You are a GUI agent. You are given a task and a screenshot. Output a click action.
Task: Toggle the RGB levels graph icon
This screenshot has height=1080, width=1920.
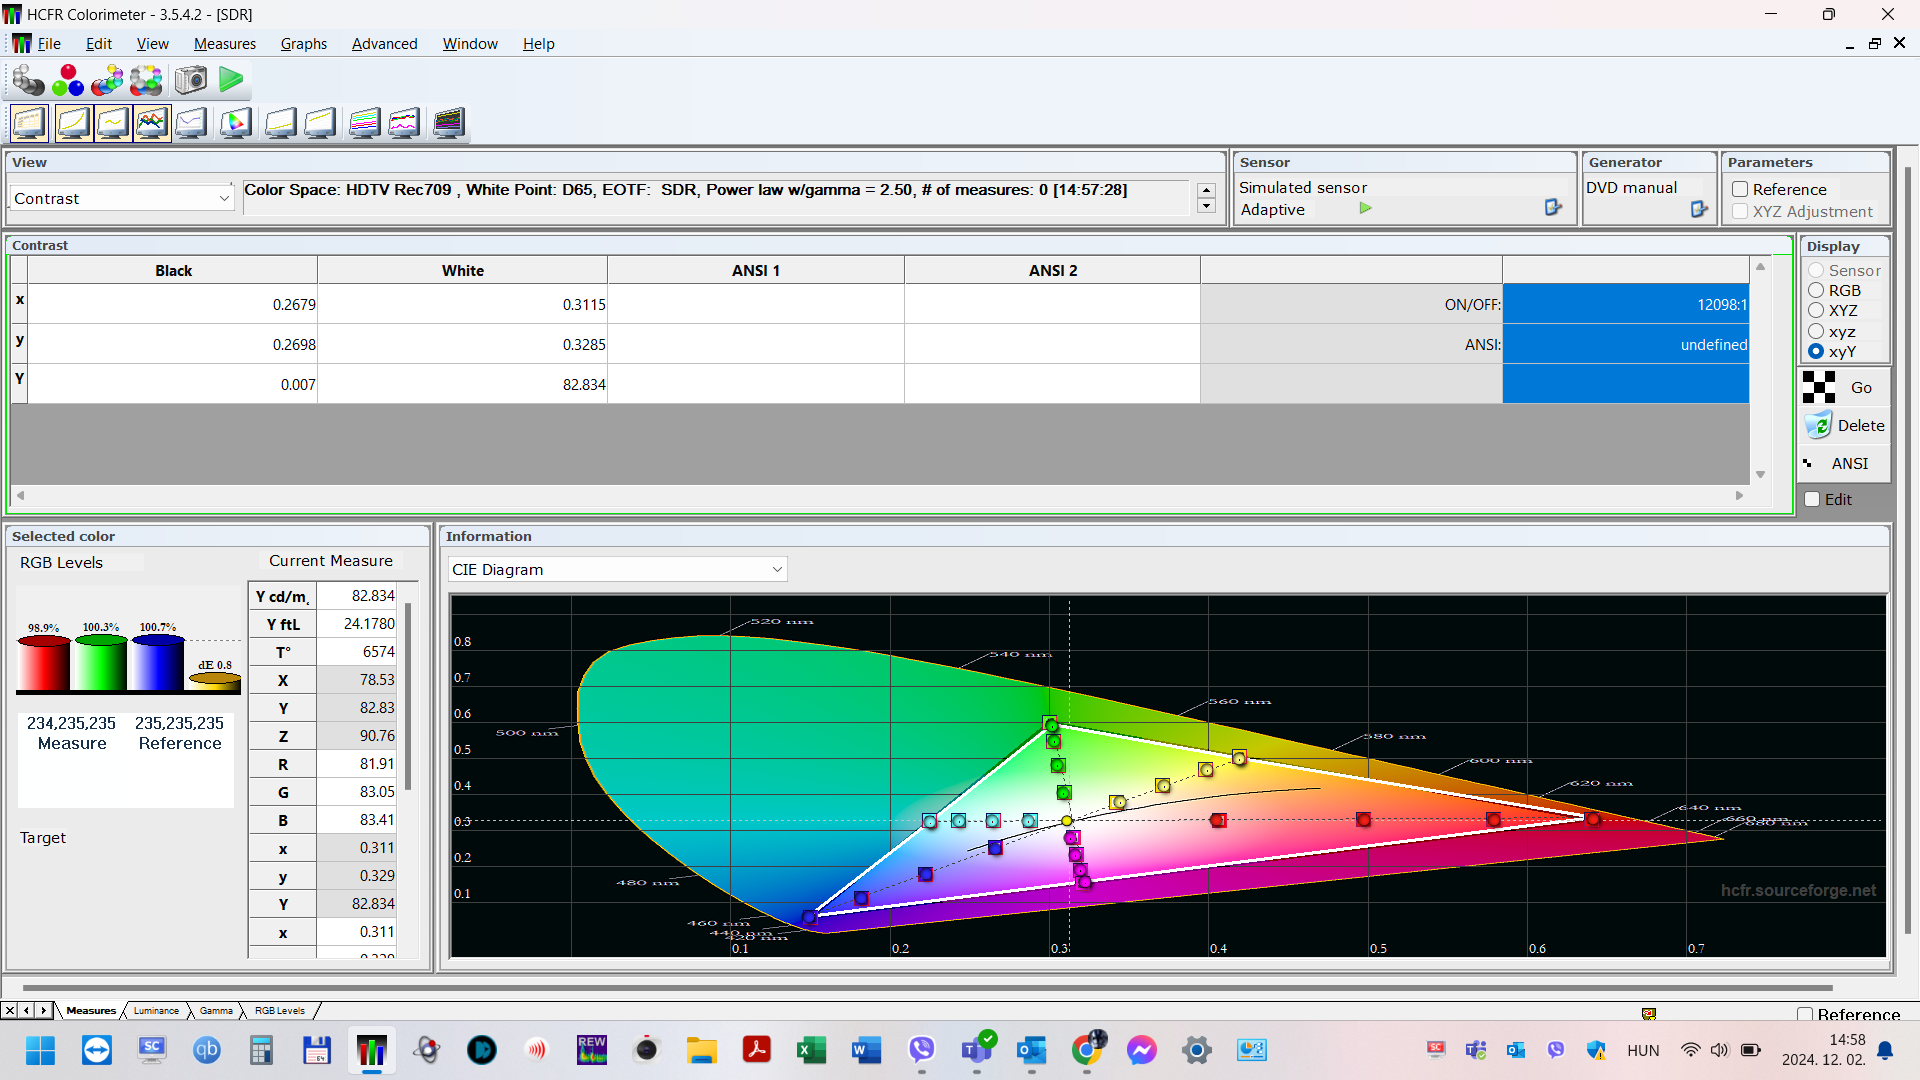[x=152, y=123]
